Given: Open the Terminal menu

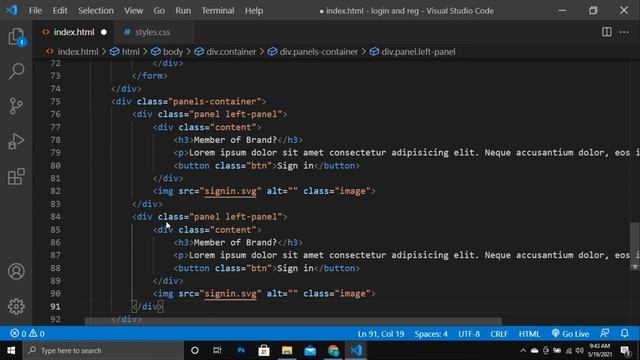Looking at the screenshot, I should point(218,11).
